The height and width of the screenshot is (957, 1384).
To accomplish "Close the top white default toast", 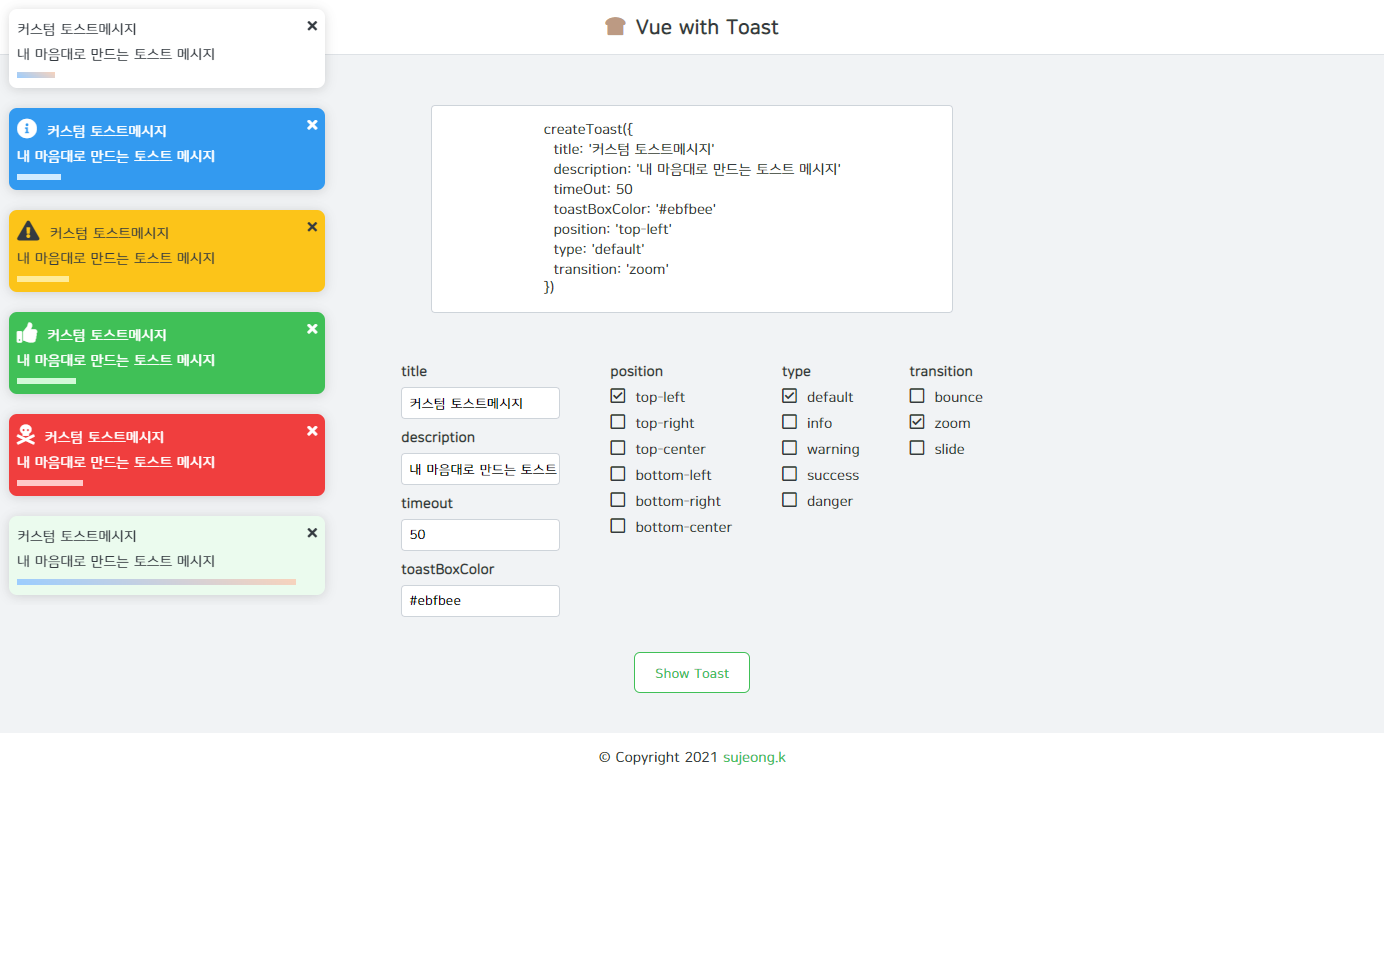I will 312,26.
